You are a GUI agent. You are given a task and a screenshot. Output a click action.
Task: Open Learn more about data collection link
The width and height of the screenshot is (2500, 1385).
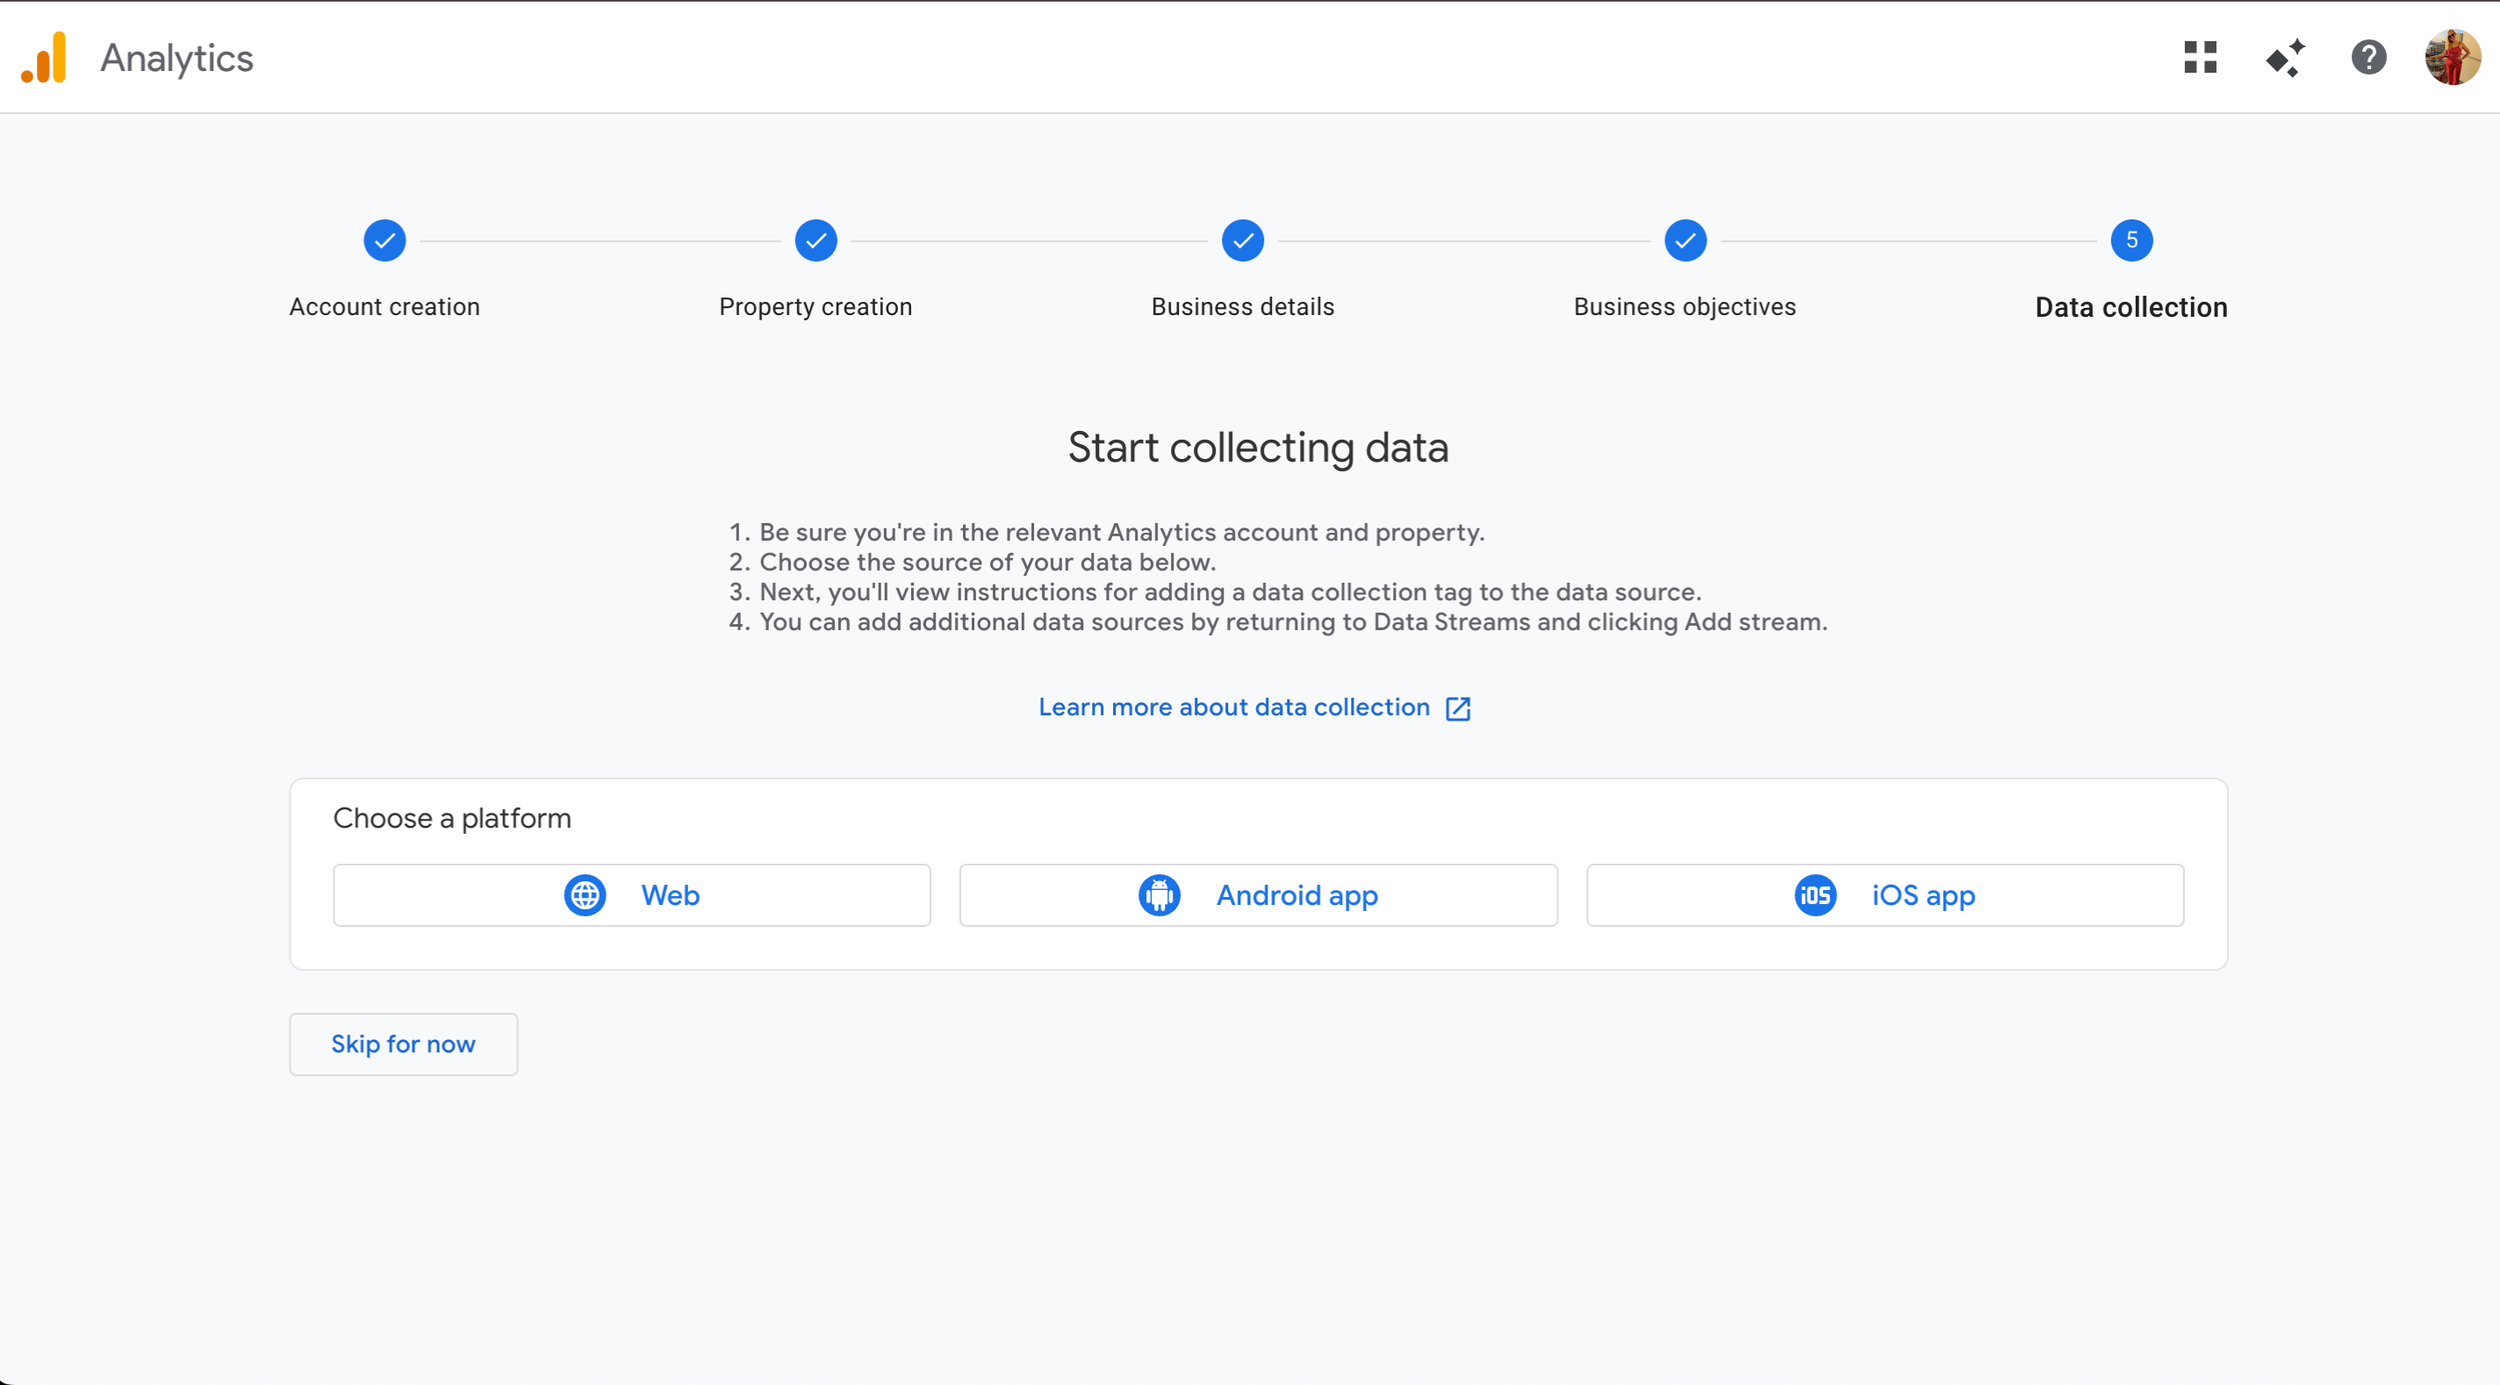1234,708
